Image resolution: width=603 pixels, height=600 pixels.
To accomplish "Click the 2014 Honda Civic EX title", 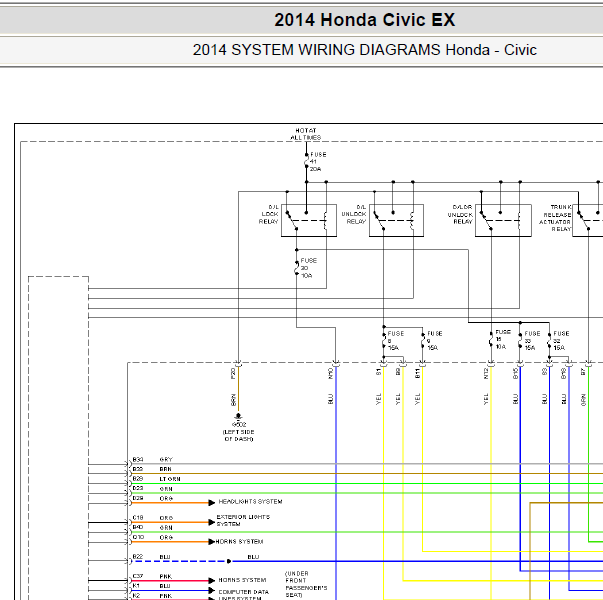I will (x=364, y=20).
